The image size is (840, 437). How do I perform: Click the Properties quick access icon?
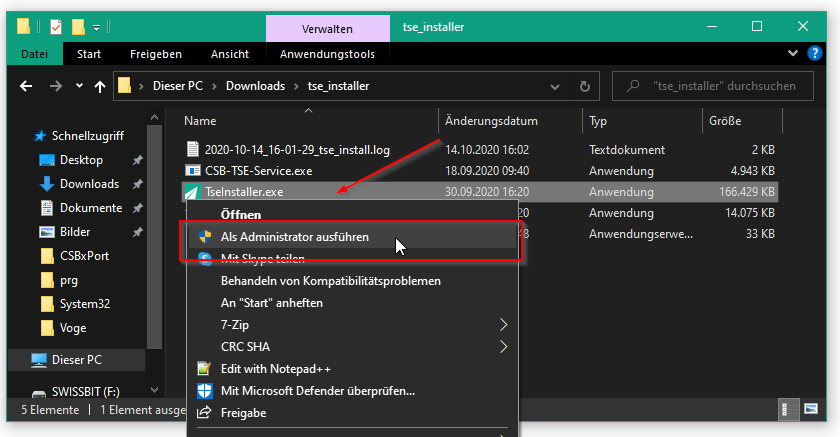[56, 26]
